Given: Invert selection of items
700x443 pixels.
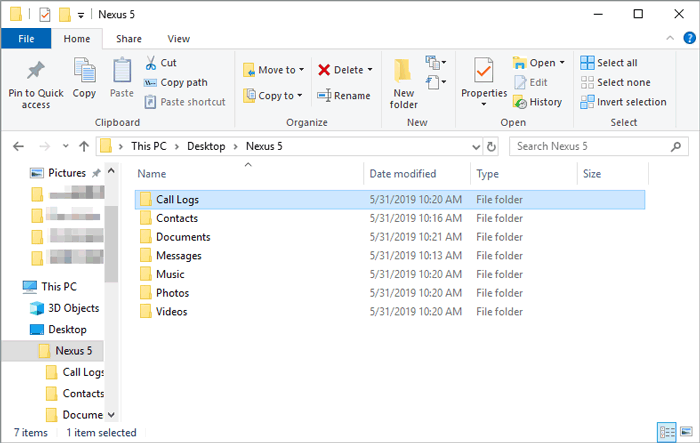Looking at the screenshot, I should (x=623, y=102).
